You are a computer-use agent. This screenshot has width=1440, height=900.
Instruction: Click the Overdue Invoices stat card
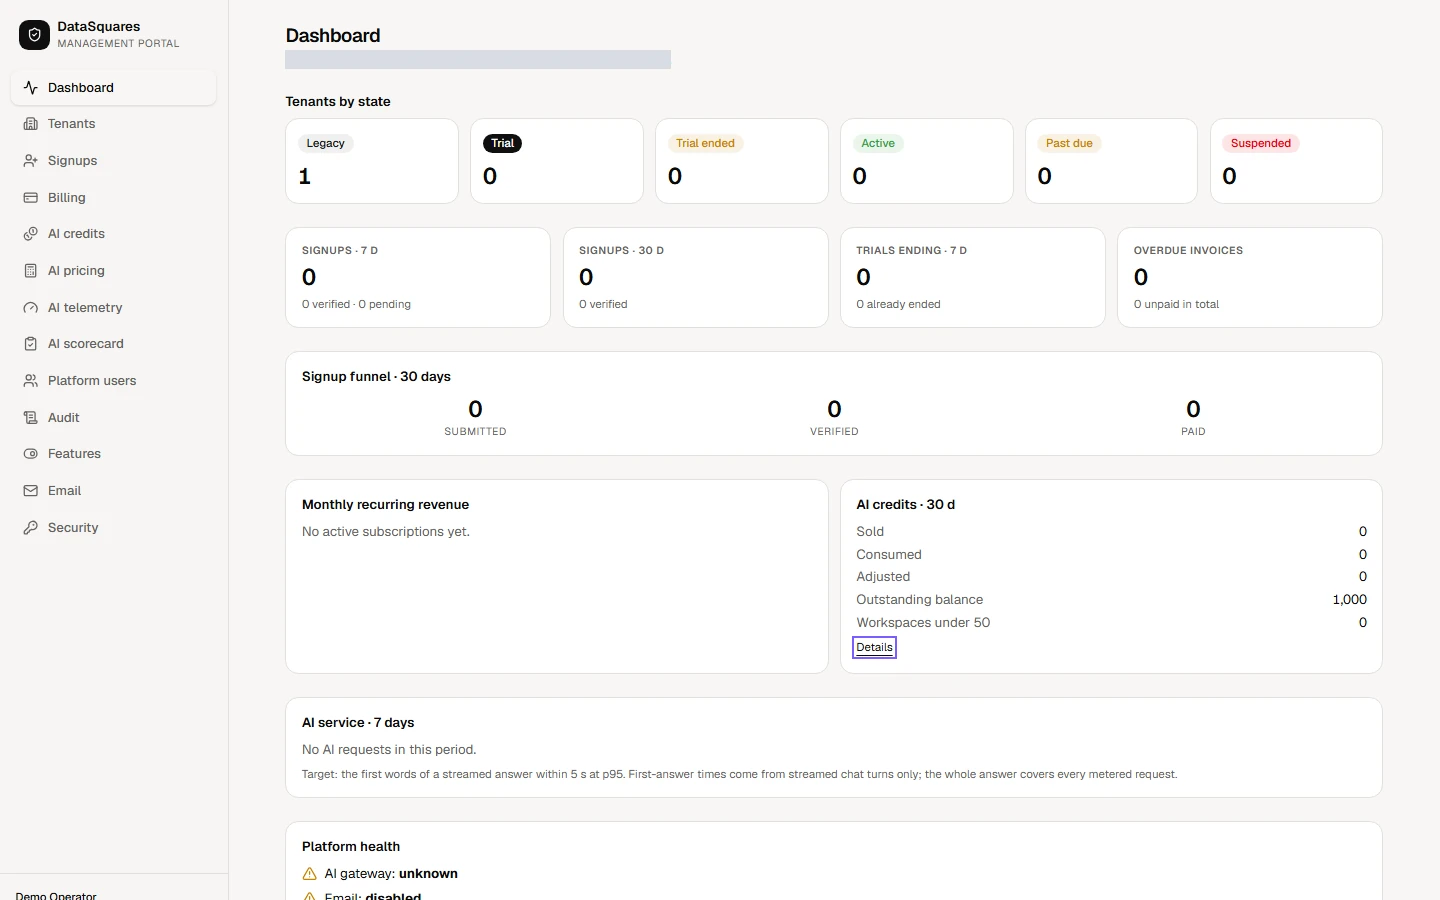(x=1250, y=277)
